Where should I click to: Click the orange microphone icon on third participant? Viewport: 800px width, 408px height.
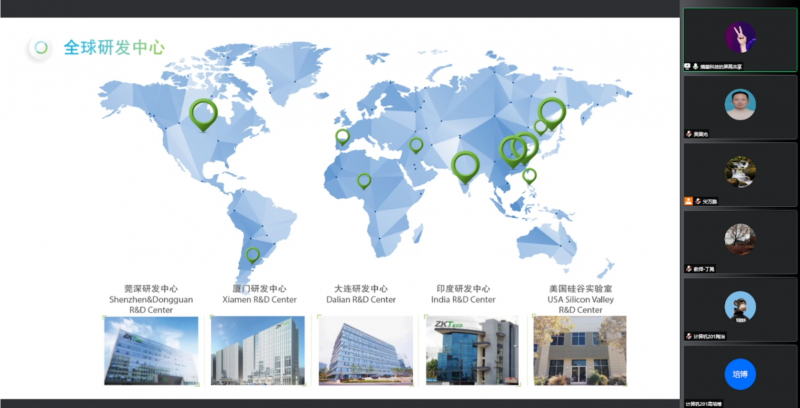pyautogui.click(x=689, y=201)
